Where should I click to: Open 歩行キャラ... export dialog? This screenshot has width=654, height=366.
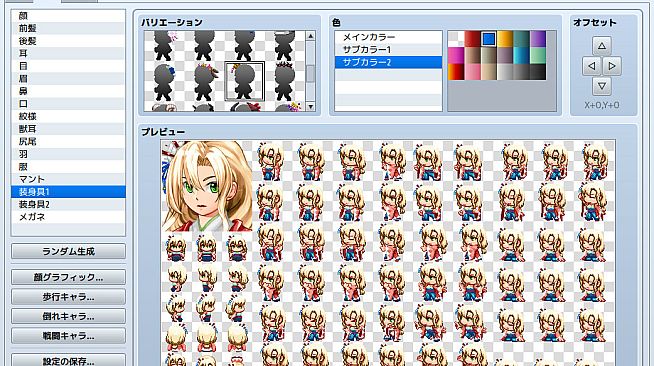tap(68, 297)
